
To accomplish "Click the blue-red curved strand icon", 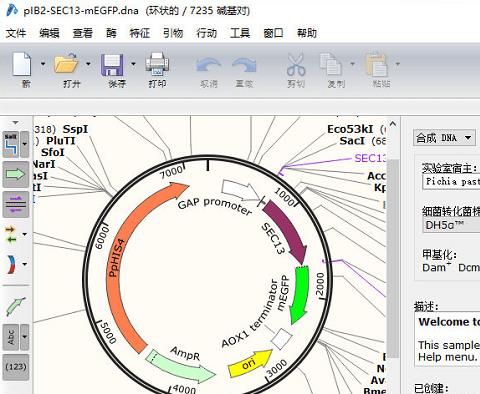I will [x=11, y=264].
